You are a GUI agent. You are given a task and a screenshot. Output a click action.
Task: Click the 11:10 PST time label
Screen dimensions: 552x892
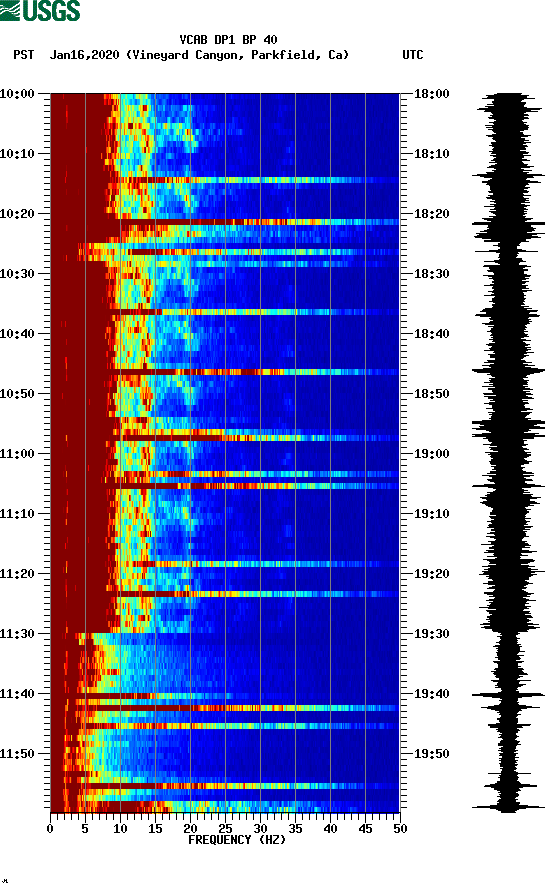[x=17, y=514]
